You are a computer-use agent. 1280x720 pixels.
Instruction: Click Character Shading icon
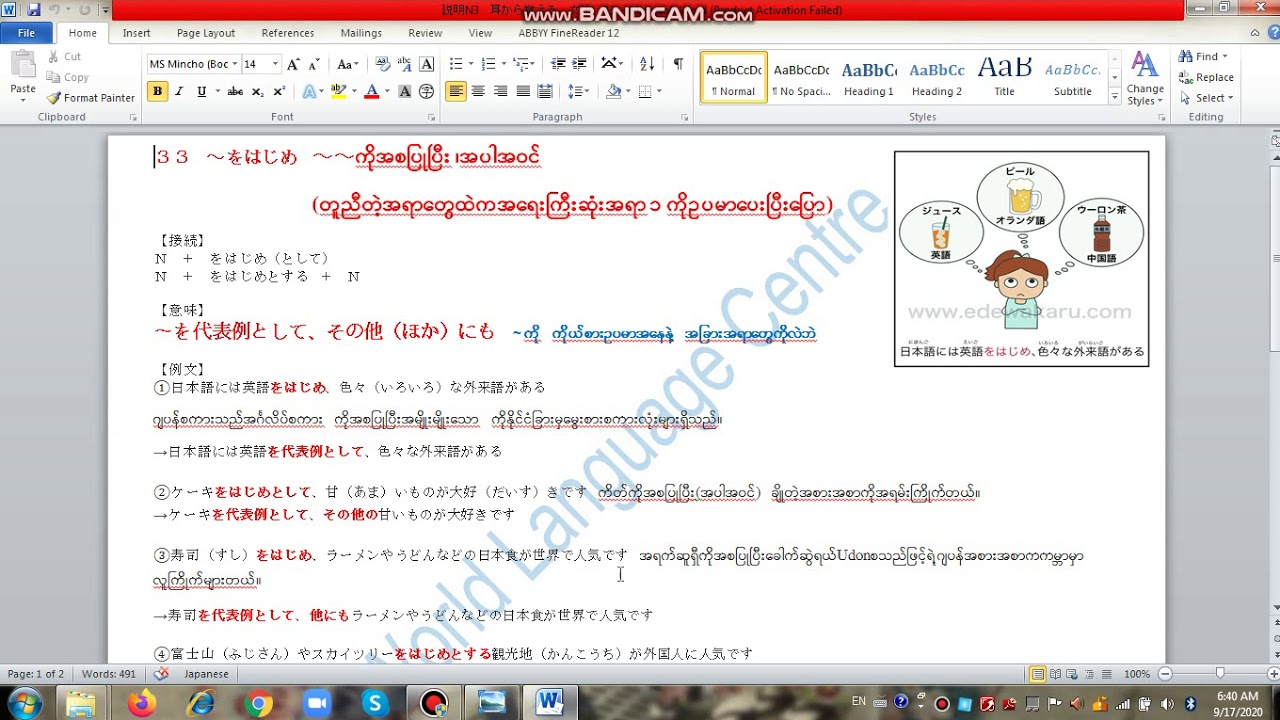point(405,91)
